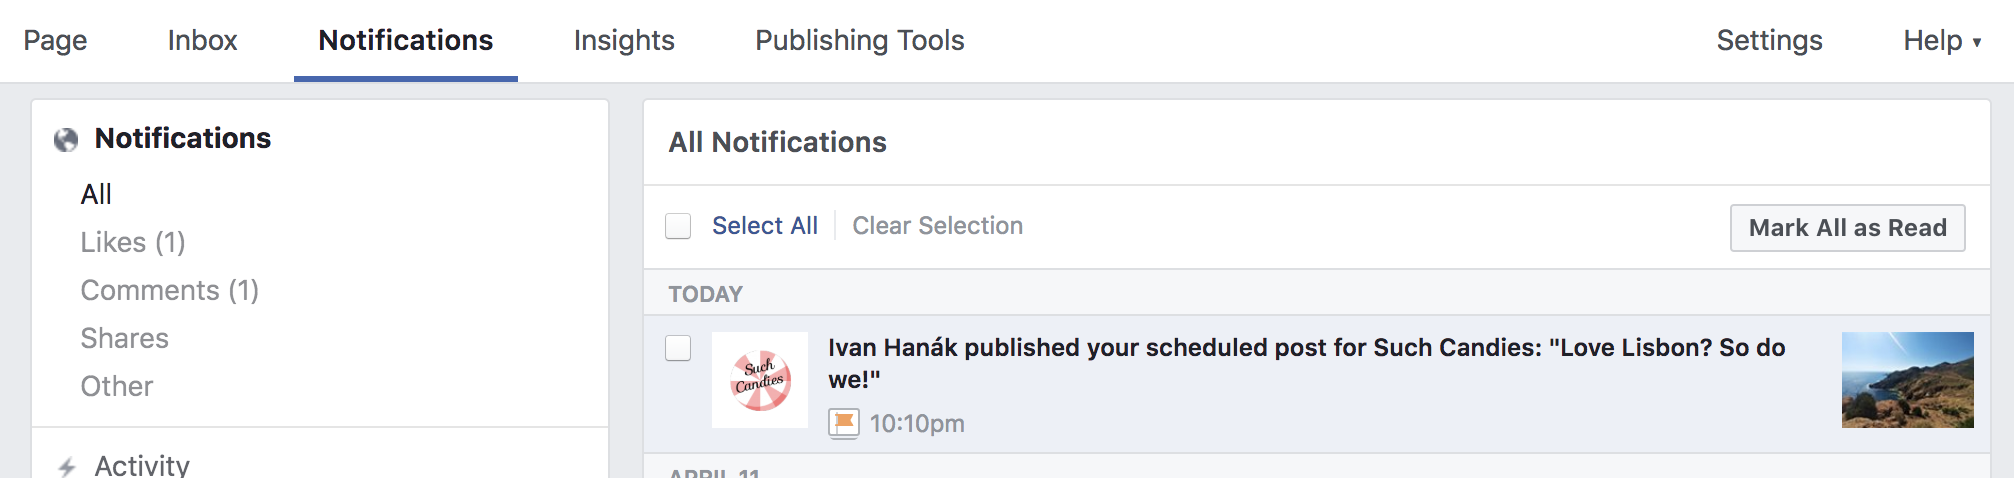Click the globe icon beside Notifications heading
Image resolution: width=2014 pixels, height=478 pixels.
coord(66,140)
